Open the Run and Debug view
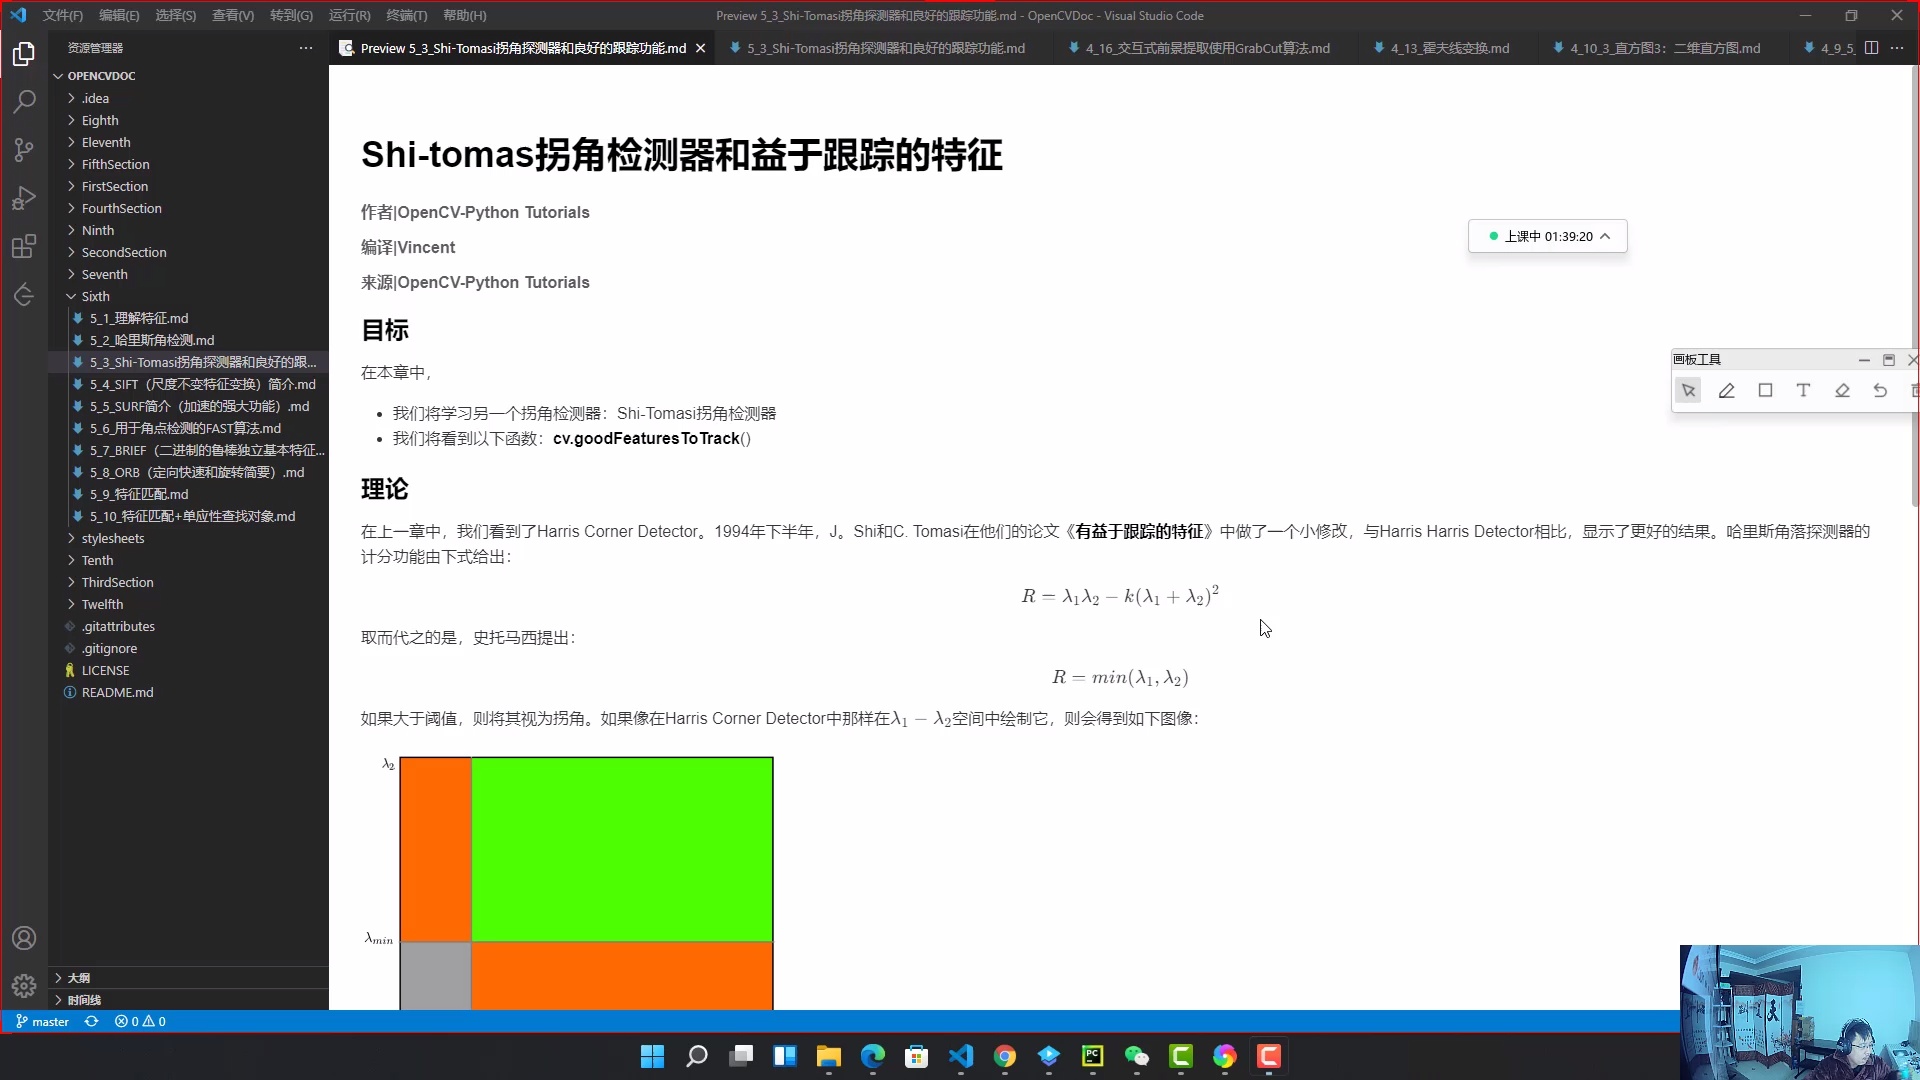Viewport: 1920px width, 1080px height. pos(24,198)
